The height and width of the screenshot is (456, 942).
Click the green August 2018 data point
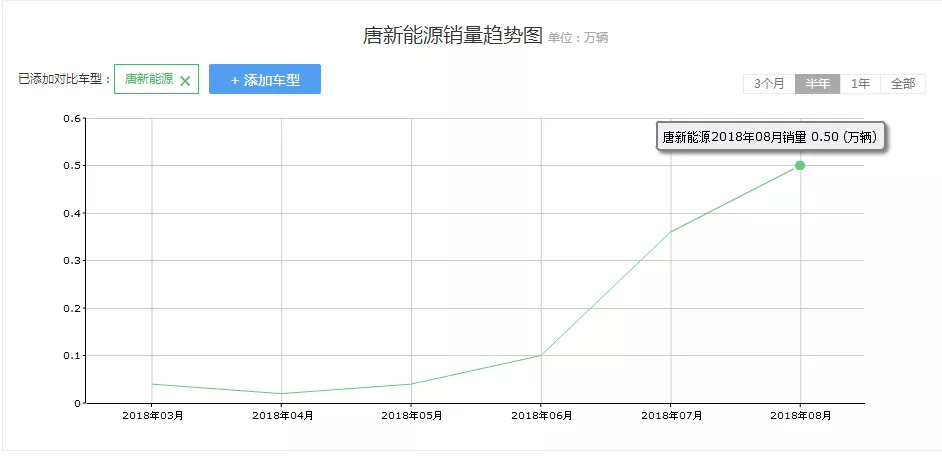[800, 165]
